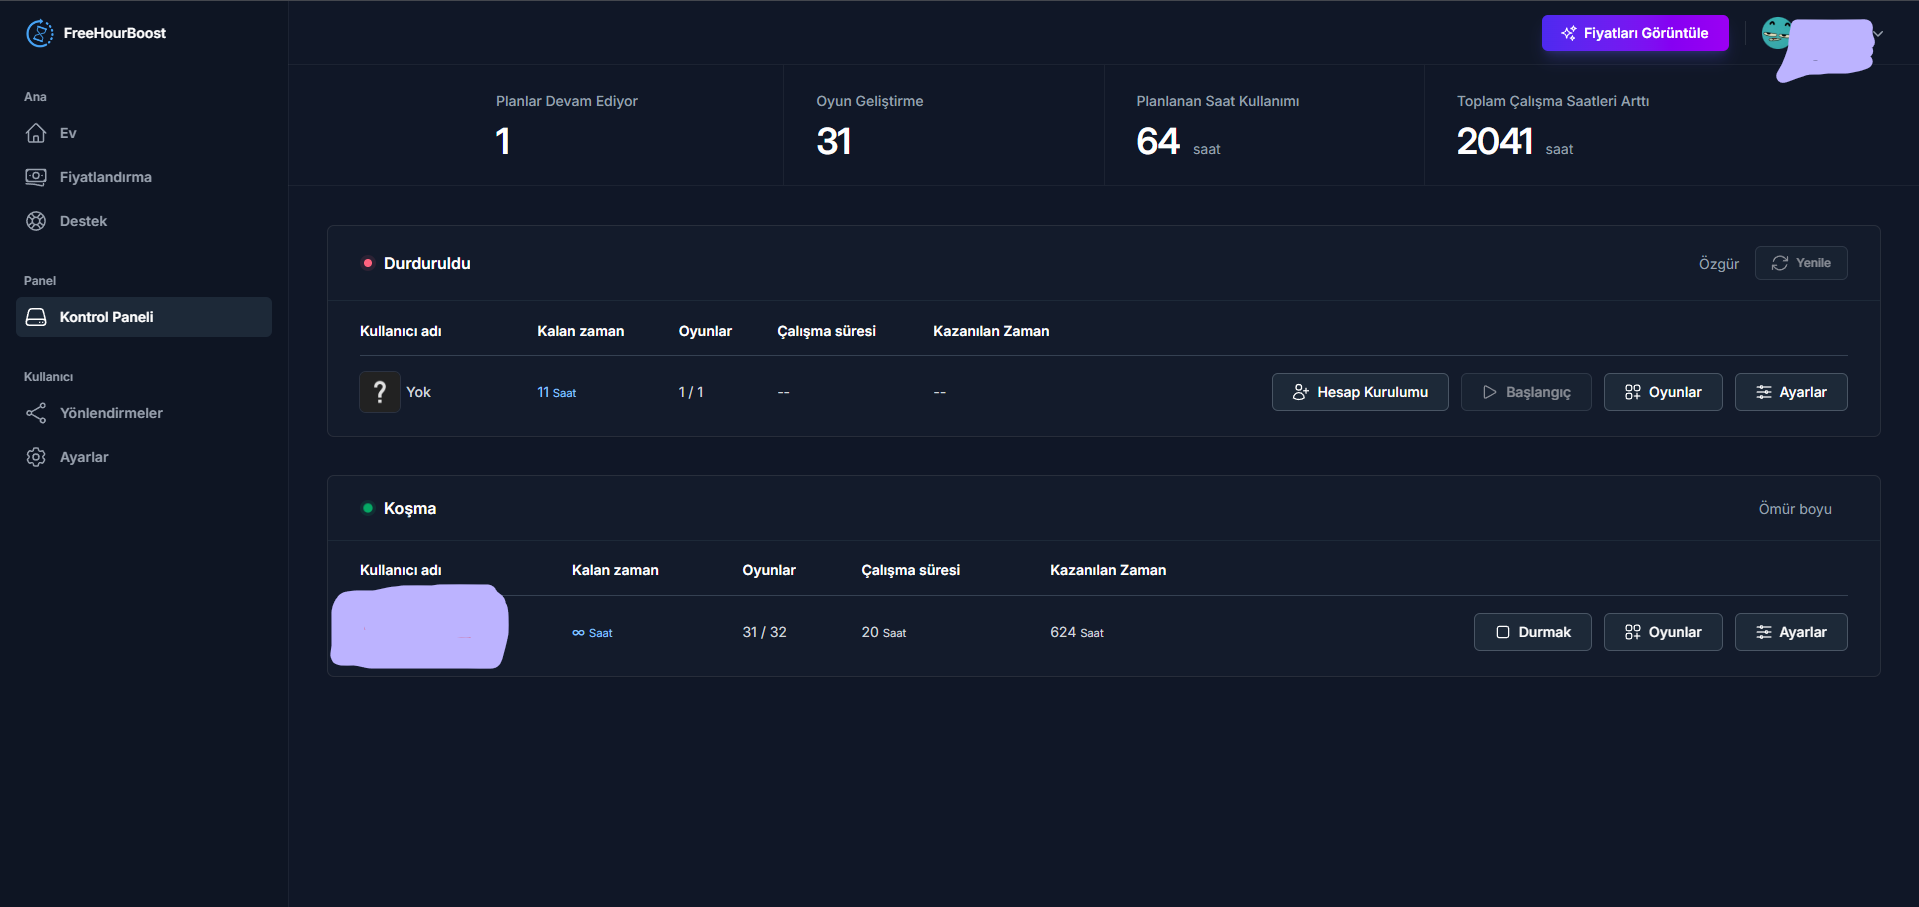1919x907 pixels.
Task: Click Yenile to refresh the free plan
Action: click(1801, 263)
